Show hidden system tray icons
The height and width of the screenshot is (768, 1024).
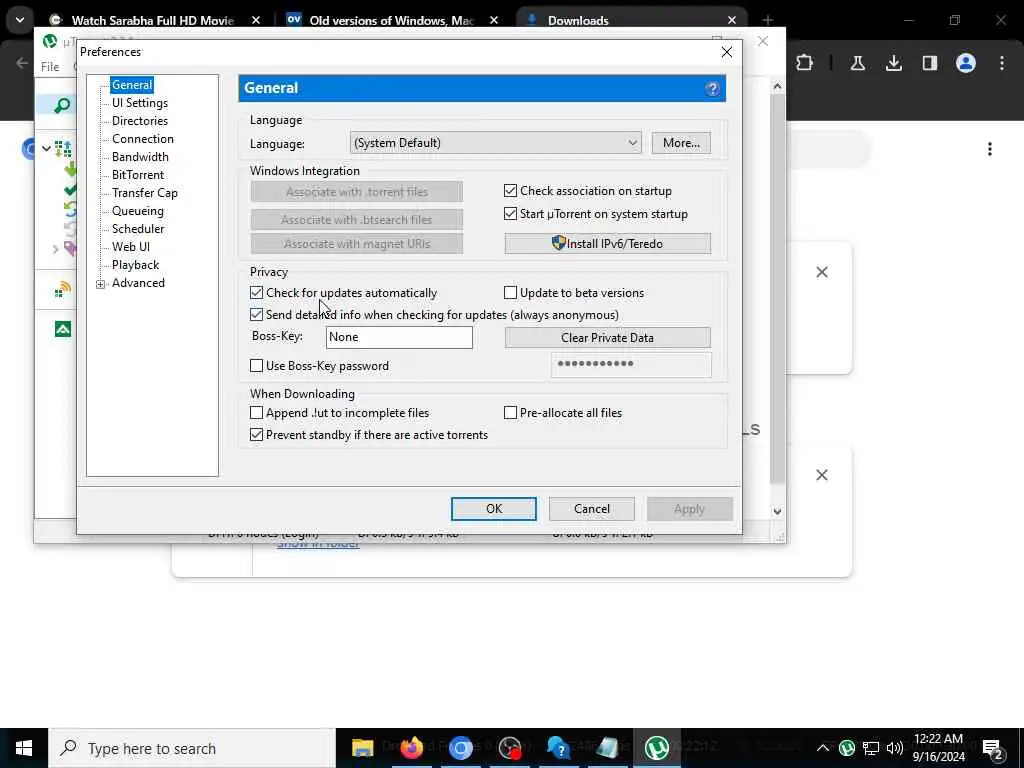pyautogui.click(x=823, y=748)
